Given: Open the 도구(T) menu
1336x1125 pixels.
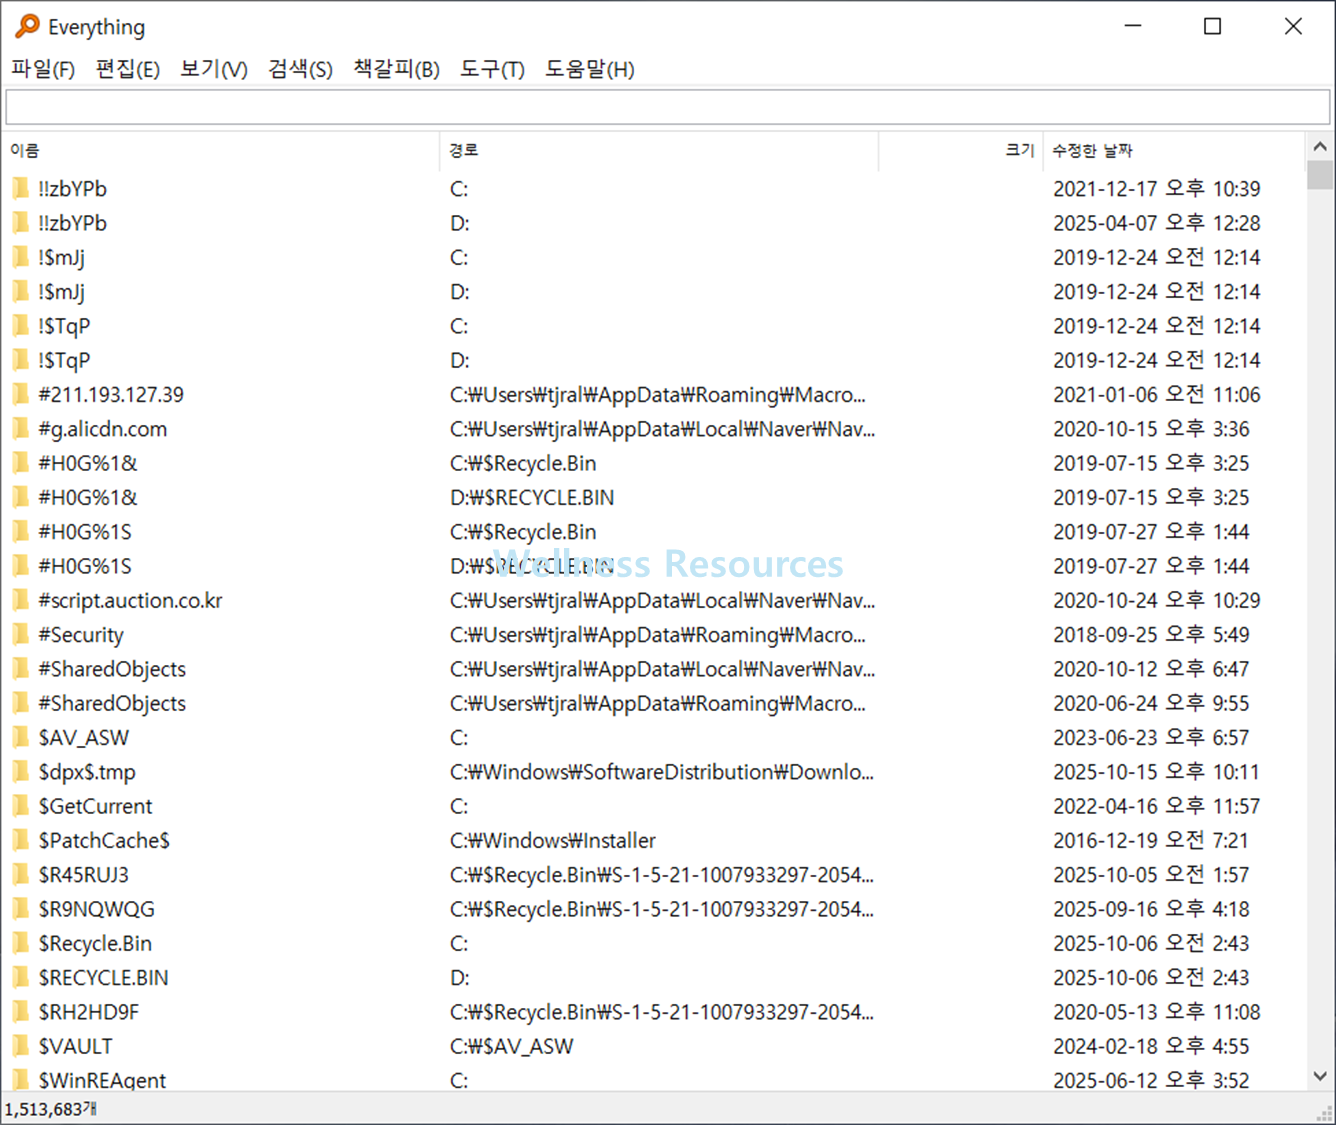Looking at the screenshot, I should [492, 69].
